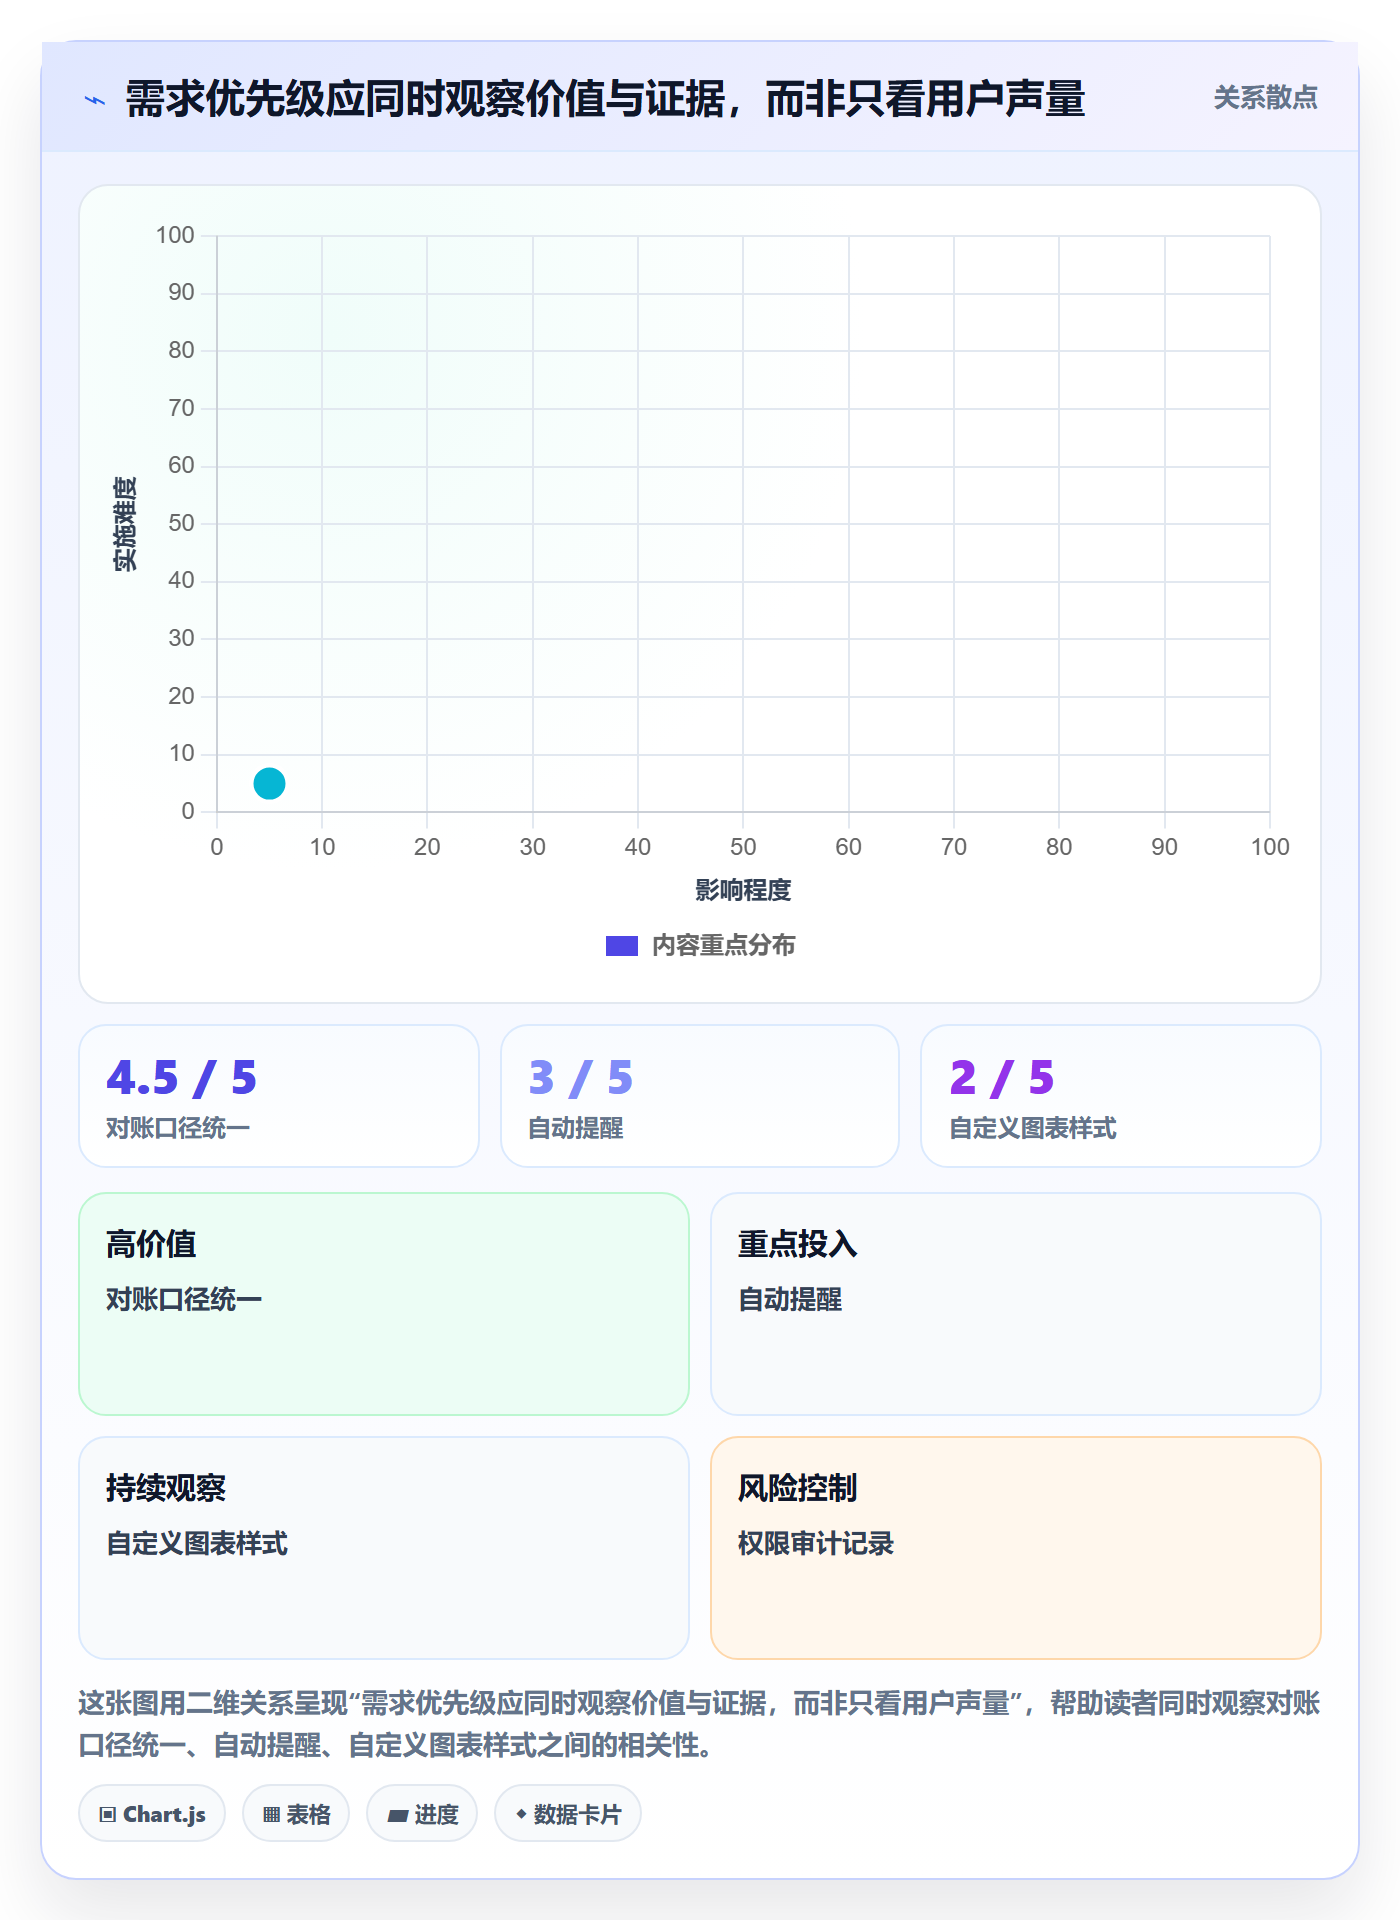Click the grid icon in 表格 chip
The height and width of the screenshot is (1920, 1400).
pyautogui.click(x=272, y=1815)
